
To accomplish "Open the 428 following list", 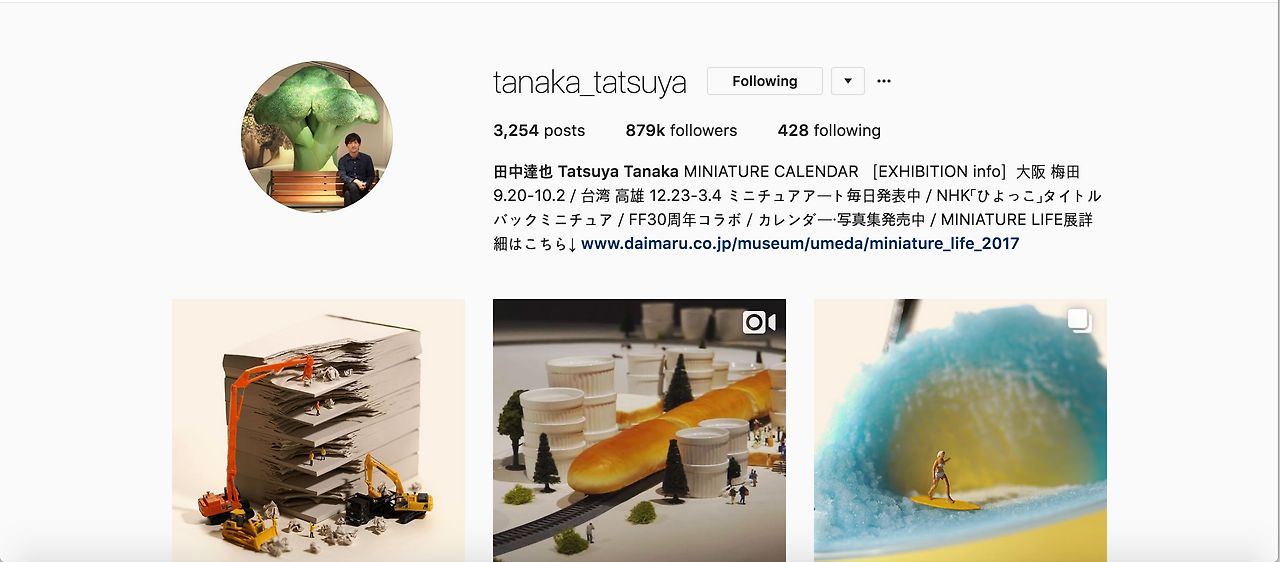I will click(829, 131).
